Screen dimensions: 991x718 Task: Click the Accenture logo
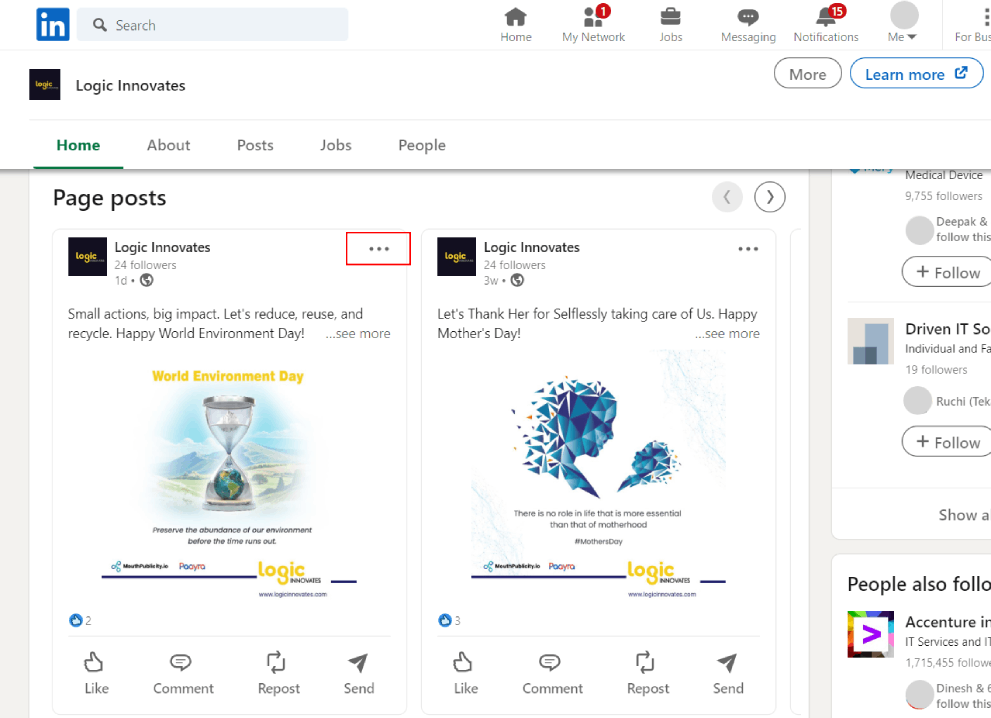pyautogui.click(x=870, y=634)
